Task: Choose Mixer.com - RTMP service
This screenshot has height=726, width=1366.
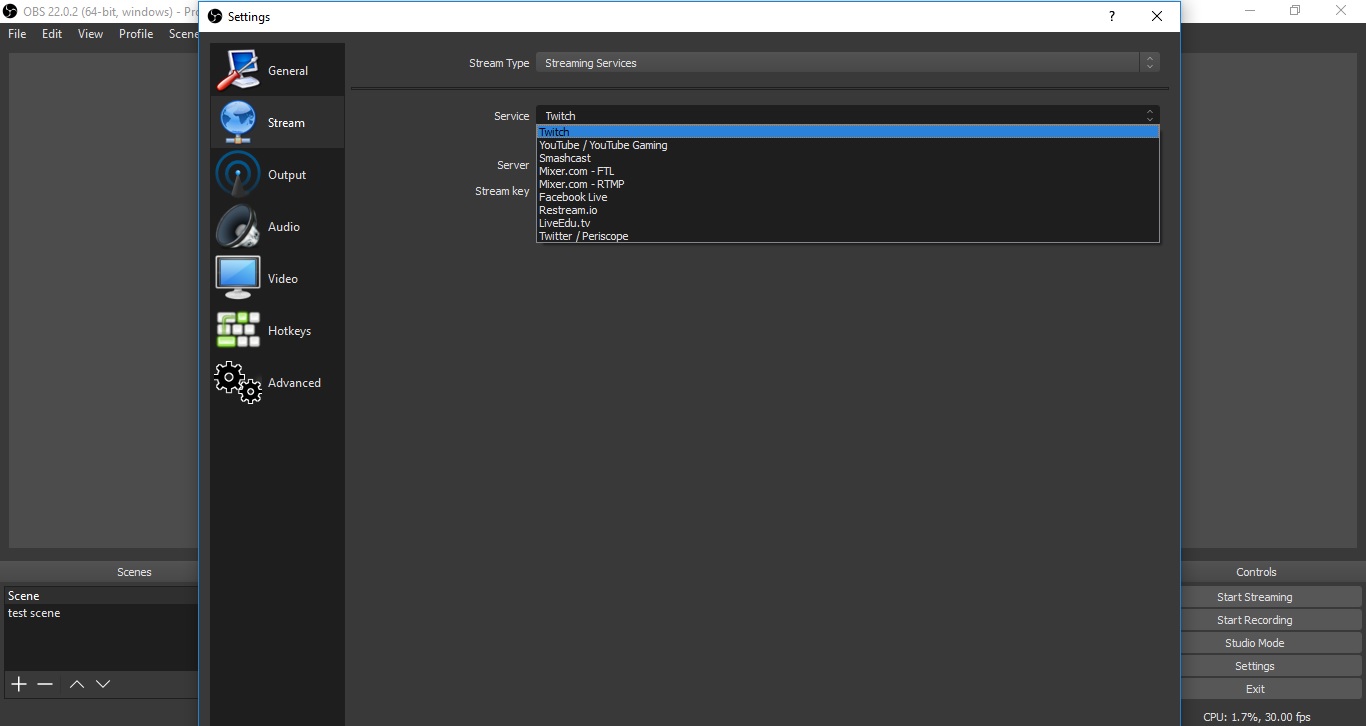Action: coord(848,184)
